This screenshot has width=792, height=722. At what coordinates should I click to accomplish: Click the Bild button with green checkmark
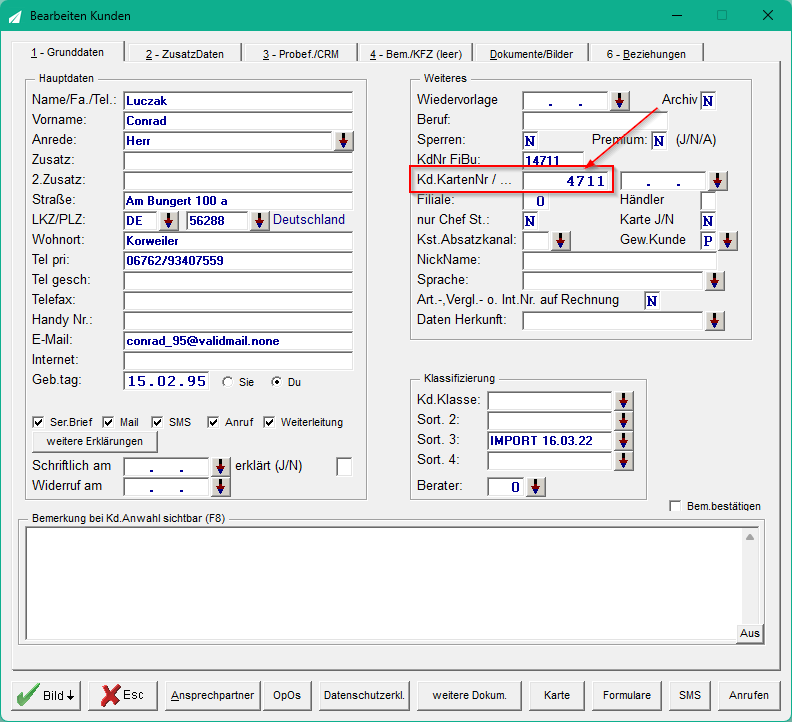tap(46, 696)
